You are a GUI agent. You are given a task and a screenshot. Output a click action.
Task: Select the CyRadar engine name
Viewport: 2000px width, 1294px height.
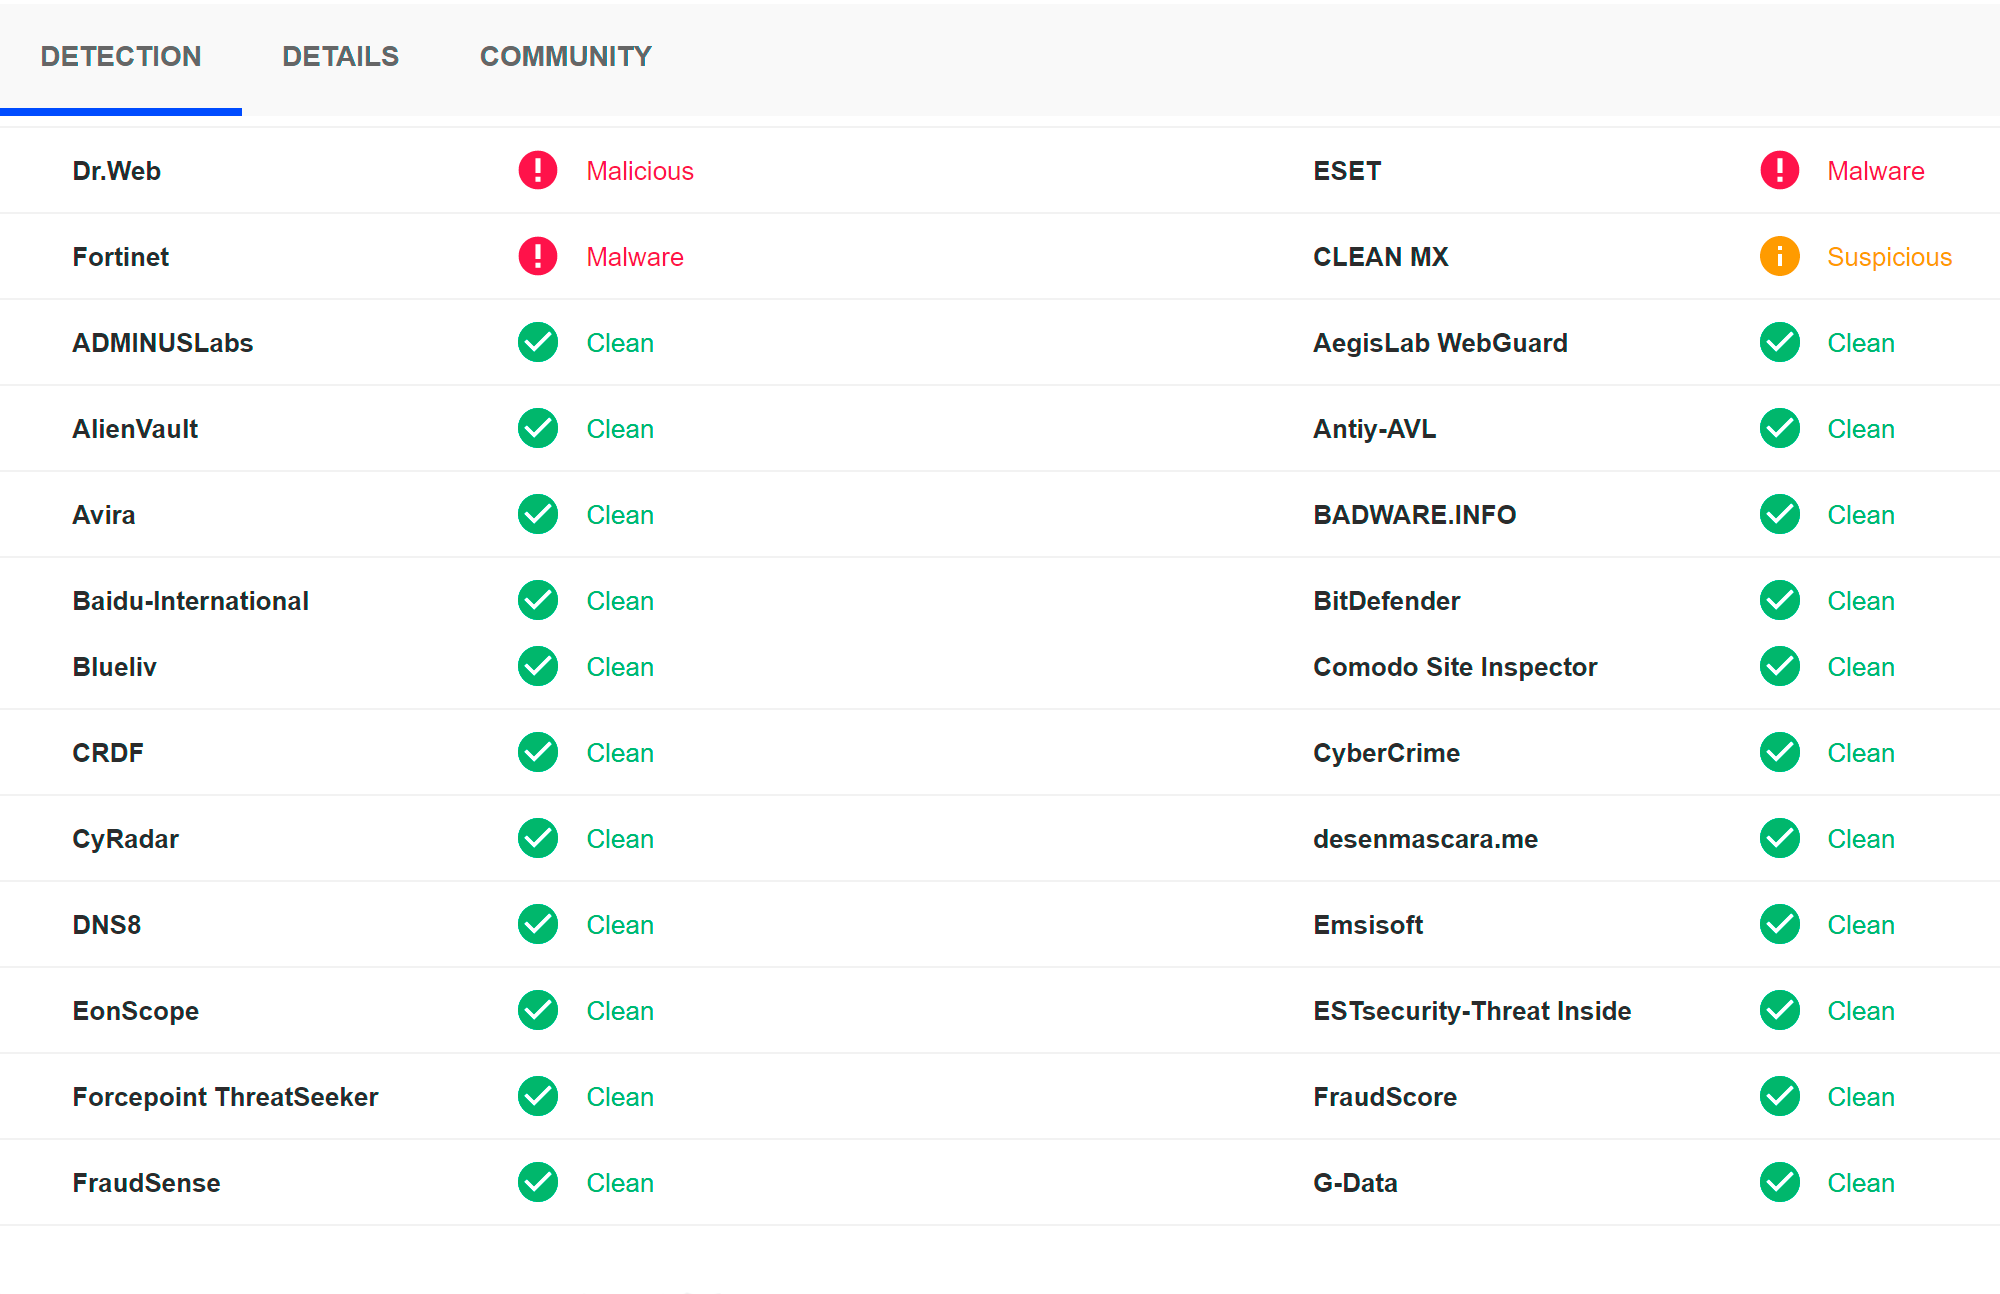[x=125, y=839]
